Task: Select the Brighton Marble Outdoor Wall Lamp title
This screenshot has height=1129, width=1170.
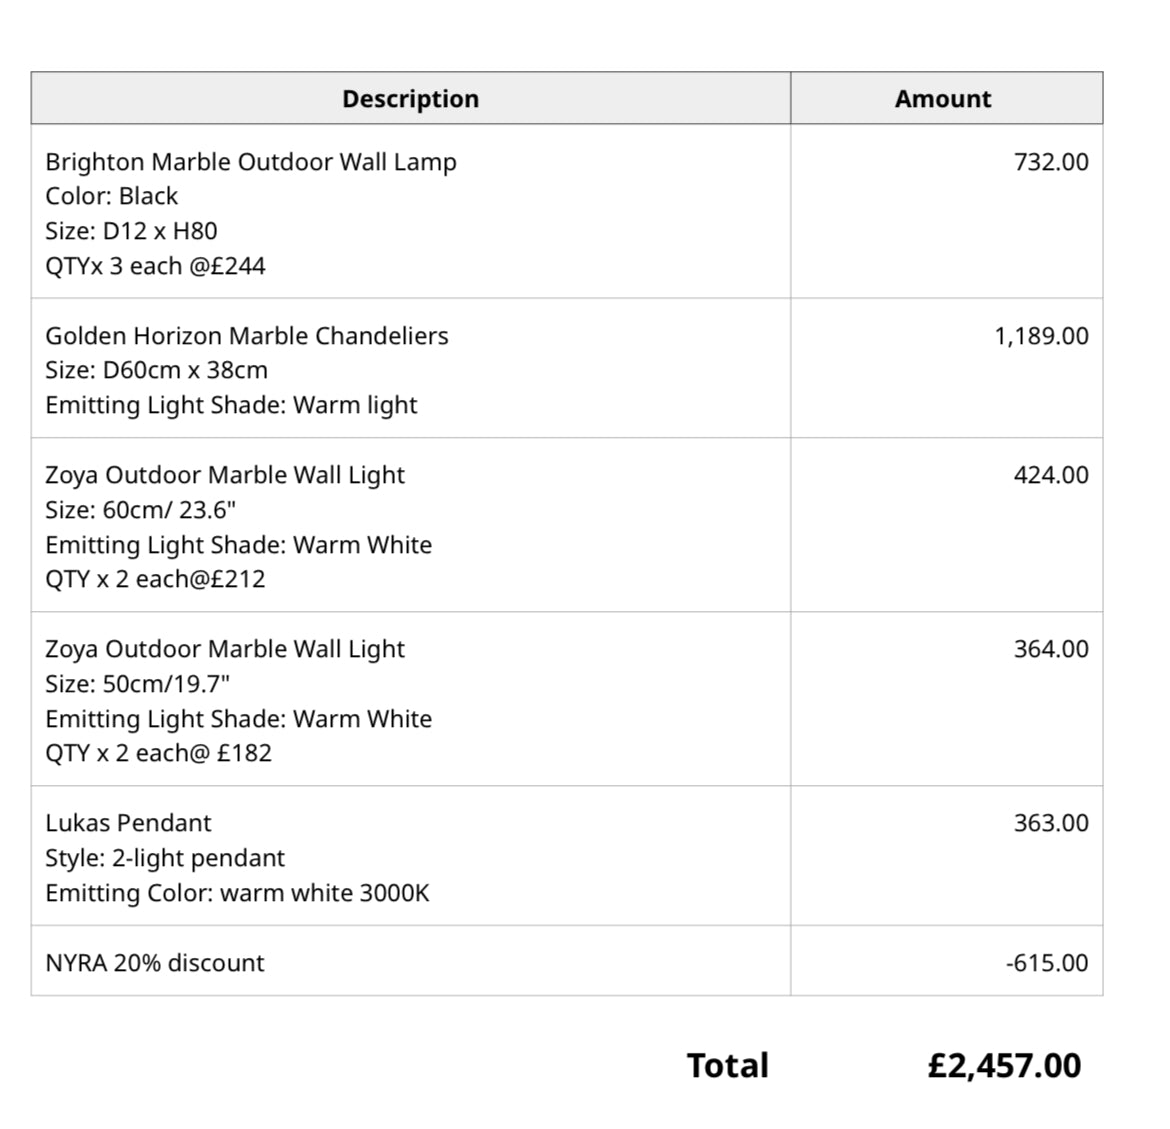Action: [251, 162]
